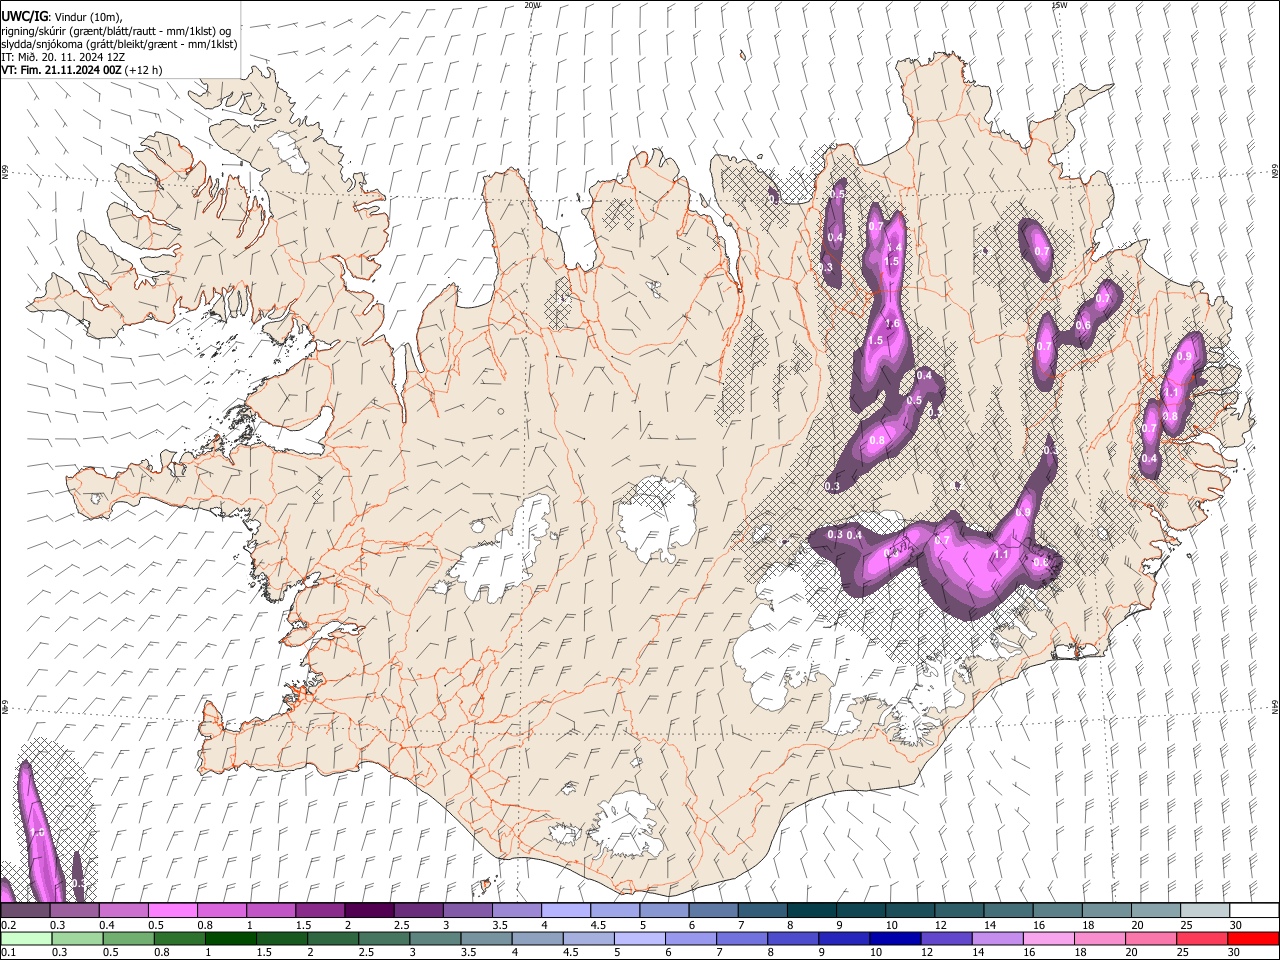This screenshot has width=1280, height=960.
Task: Click the 'IT: Mið. 20. 11. 2024 12Z' line
Action: (63, 57)
